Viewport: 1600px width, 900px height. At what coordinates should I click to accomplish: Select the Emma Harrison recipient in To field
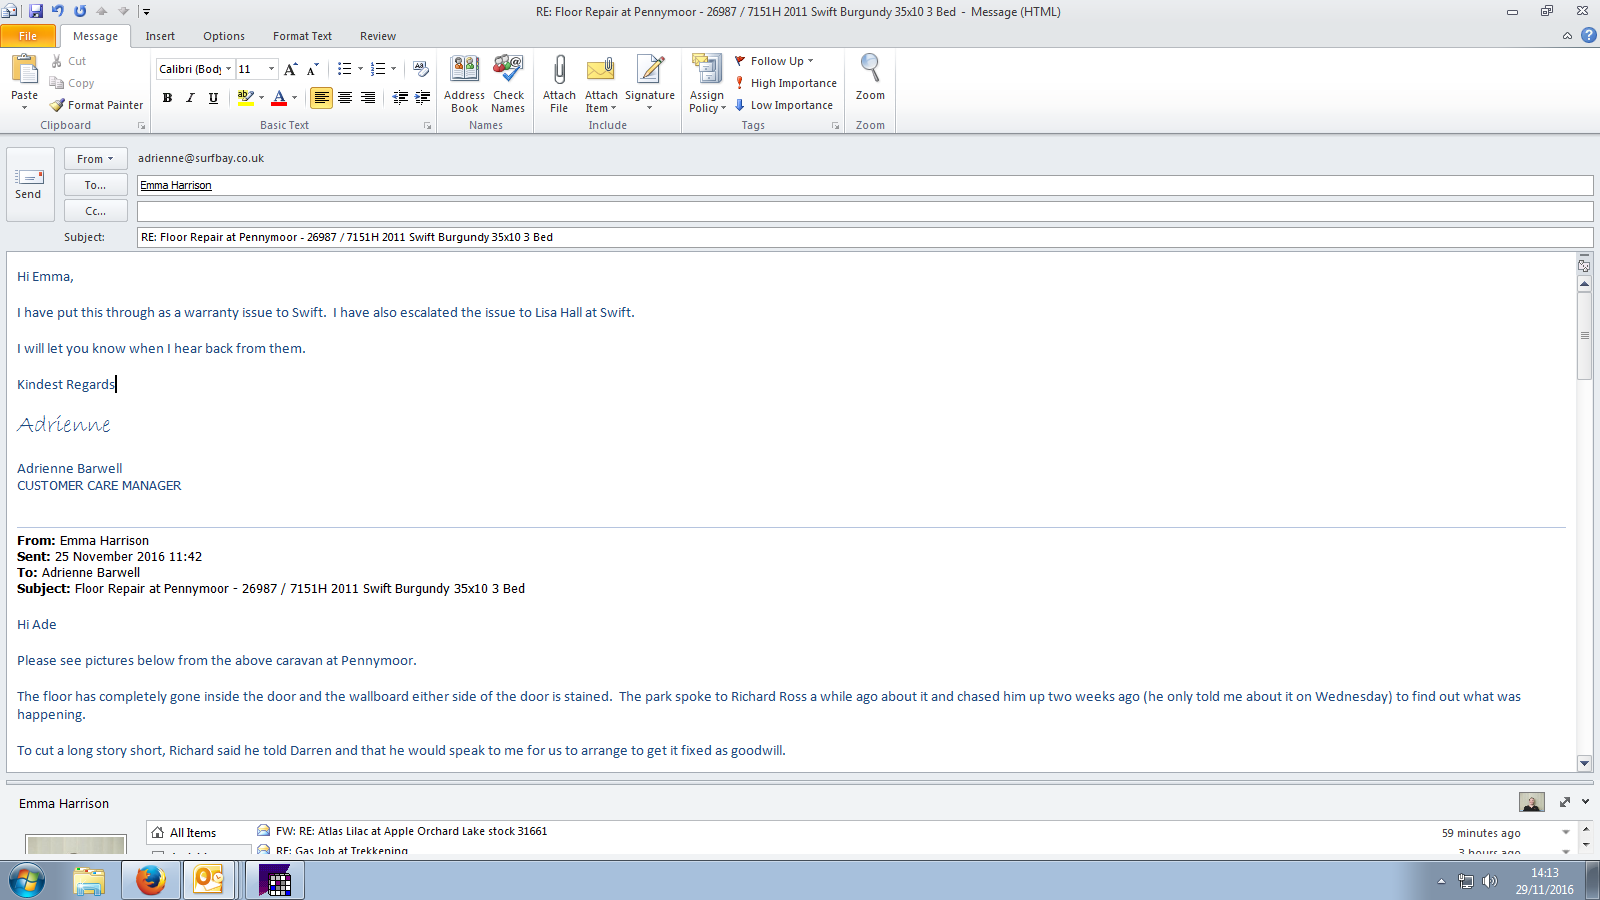[176, 185]
